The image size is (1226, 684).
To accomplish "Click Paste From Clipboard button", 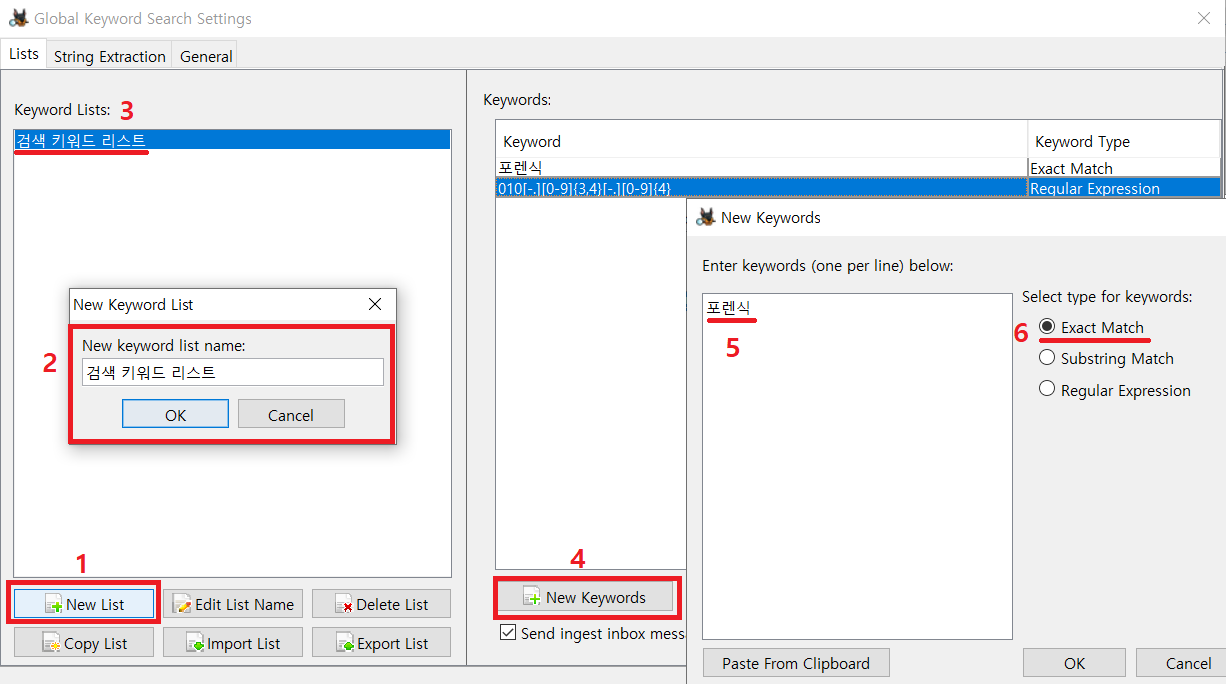I will tap(795, 663).
